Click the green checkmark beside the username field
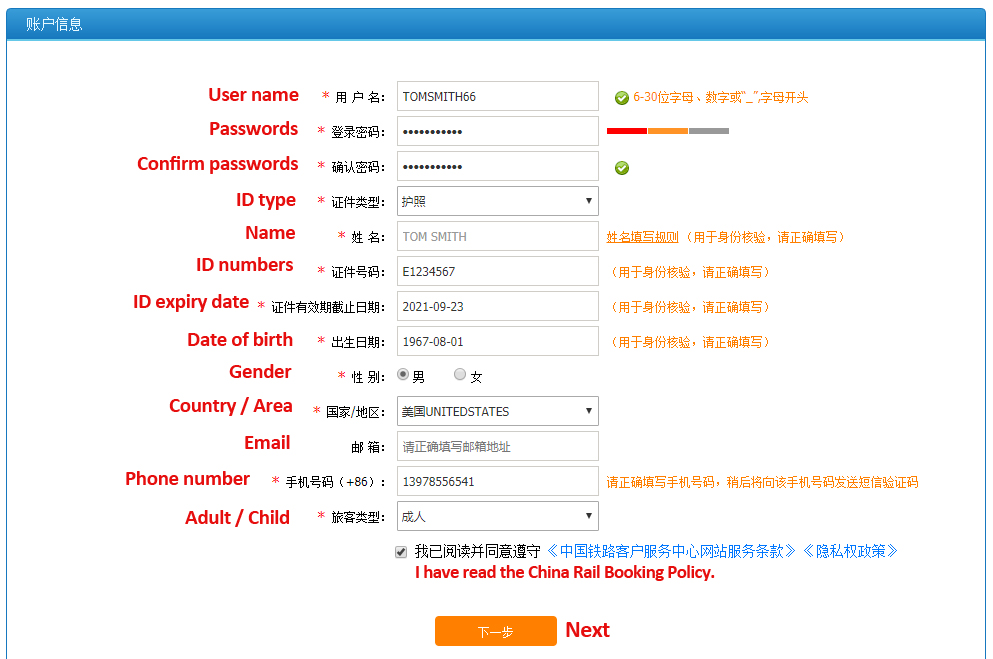Screen dimensions: 993x659 (x=621, y=96)
